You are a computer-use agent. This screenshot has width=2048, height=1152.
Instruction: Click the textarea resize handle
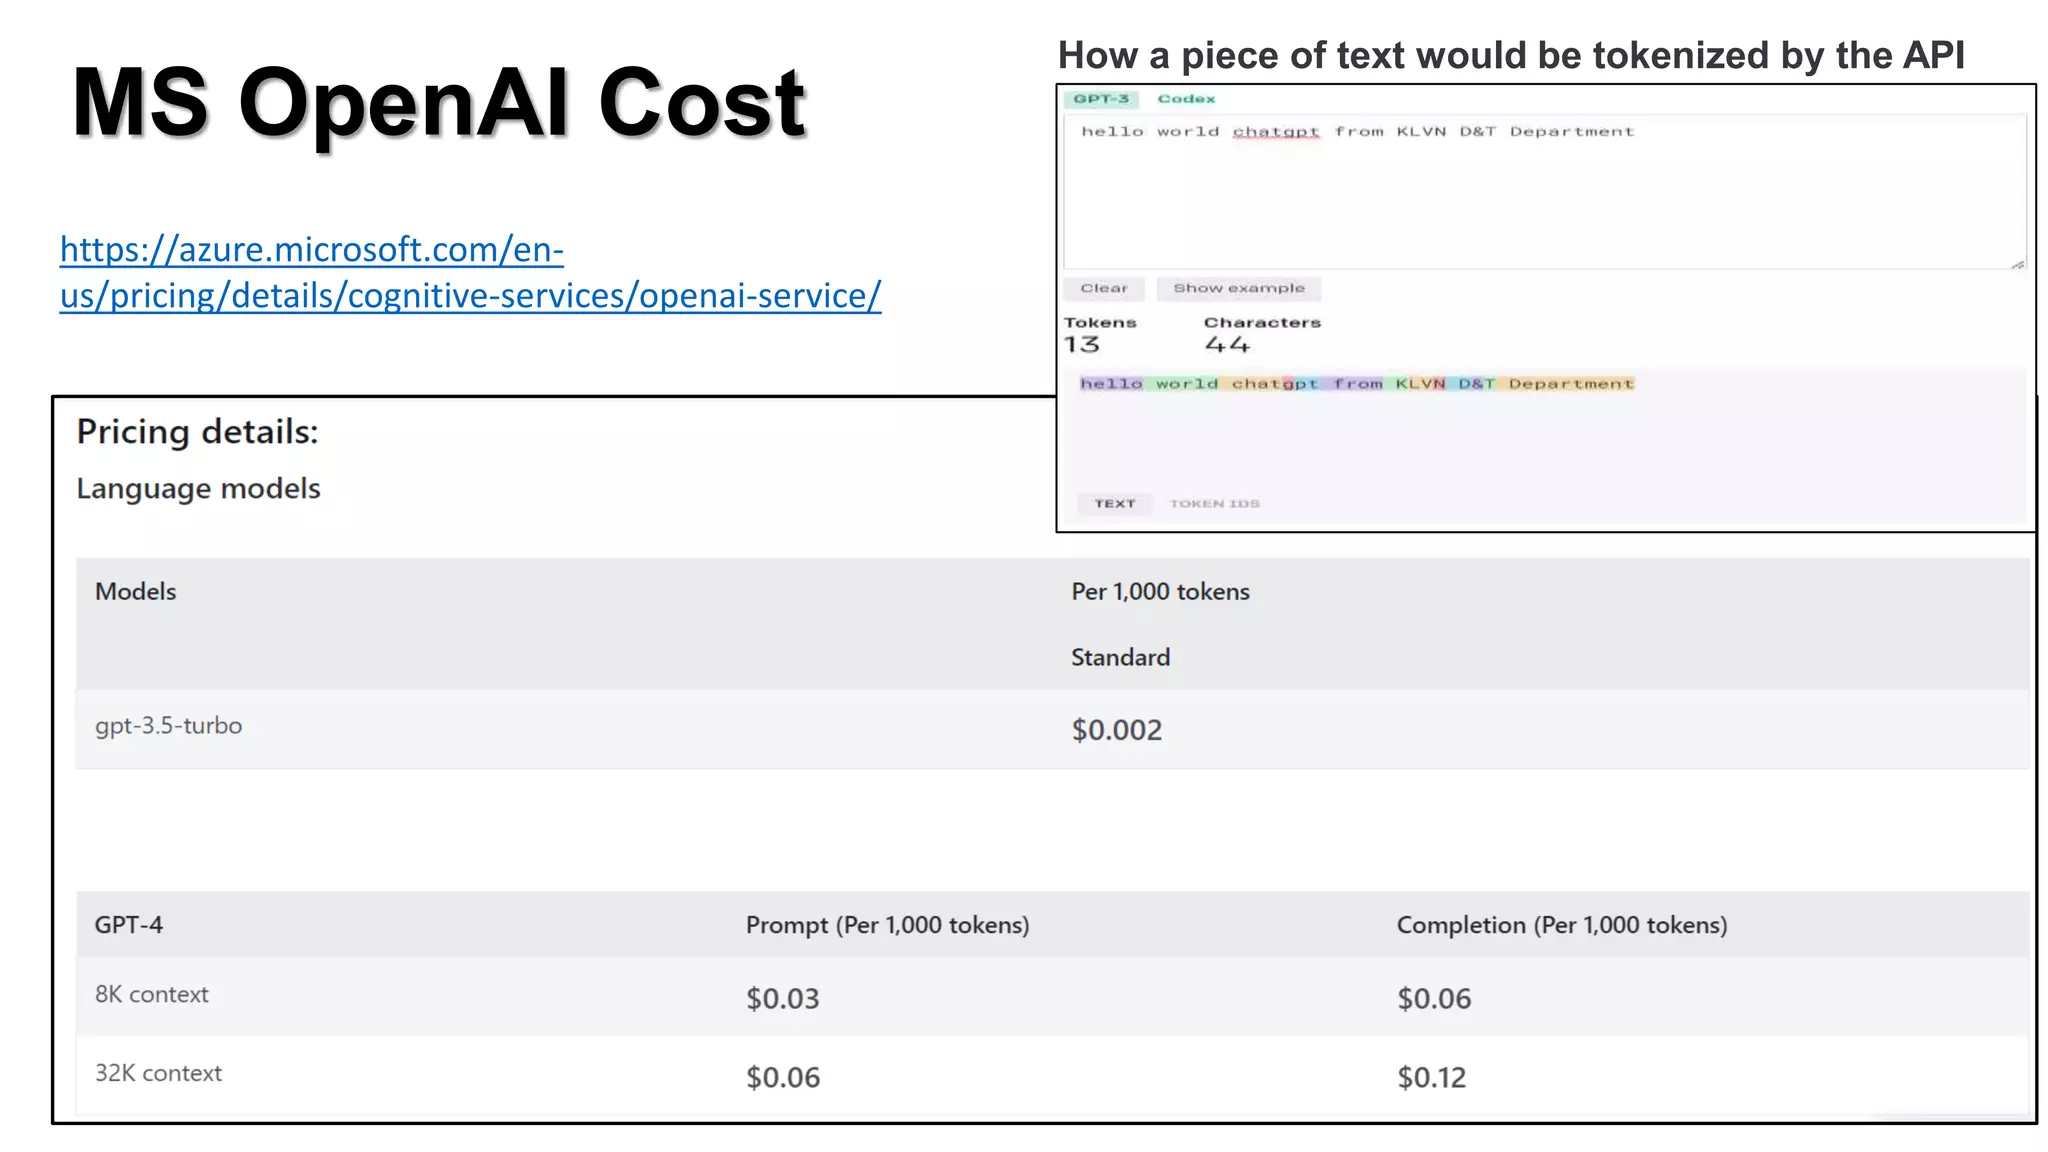2017,264
